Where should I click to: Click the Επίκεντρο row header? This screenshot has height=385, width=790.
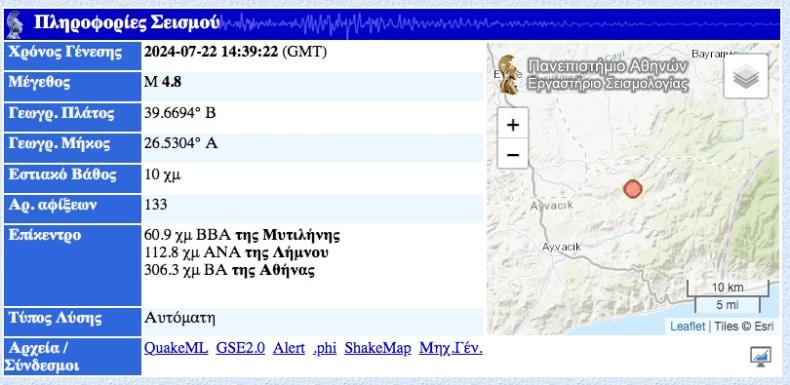(73, 265)
